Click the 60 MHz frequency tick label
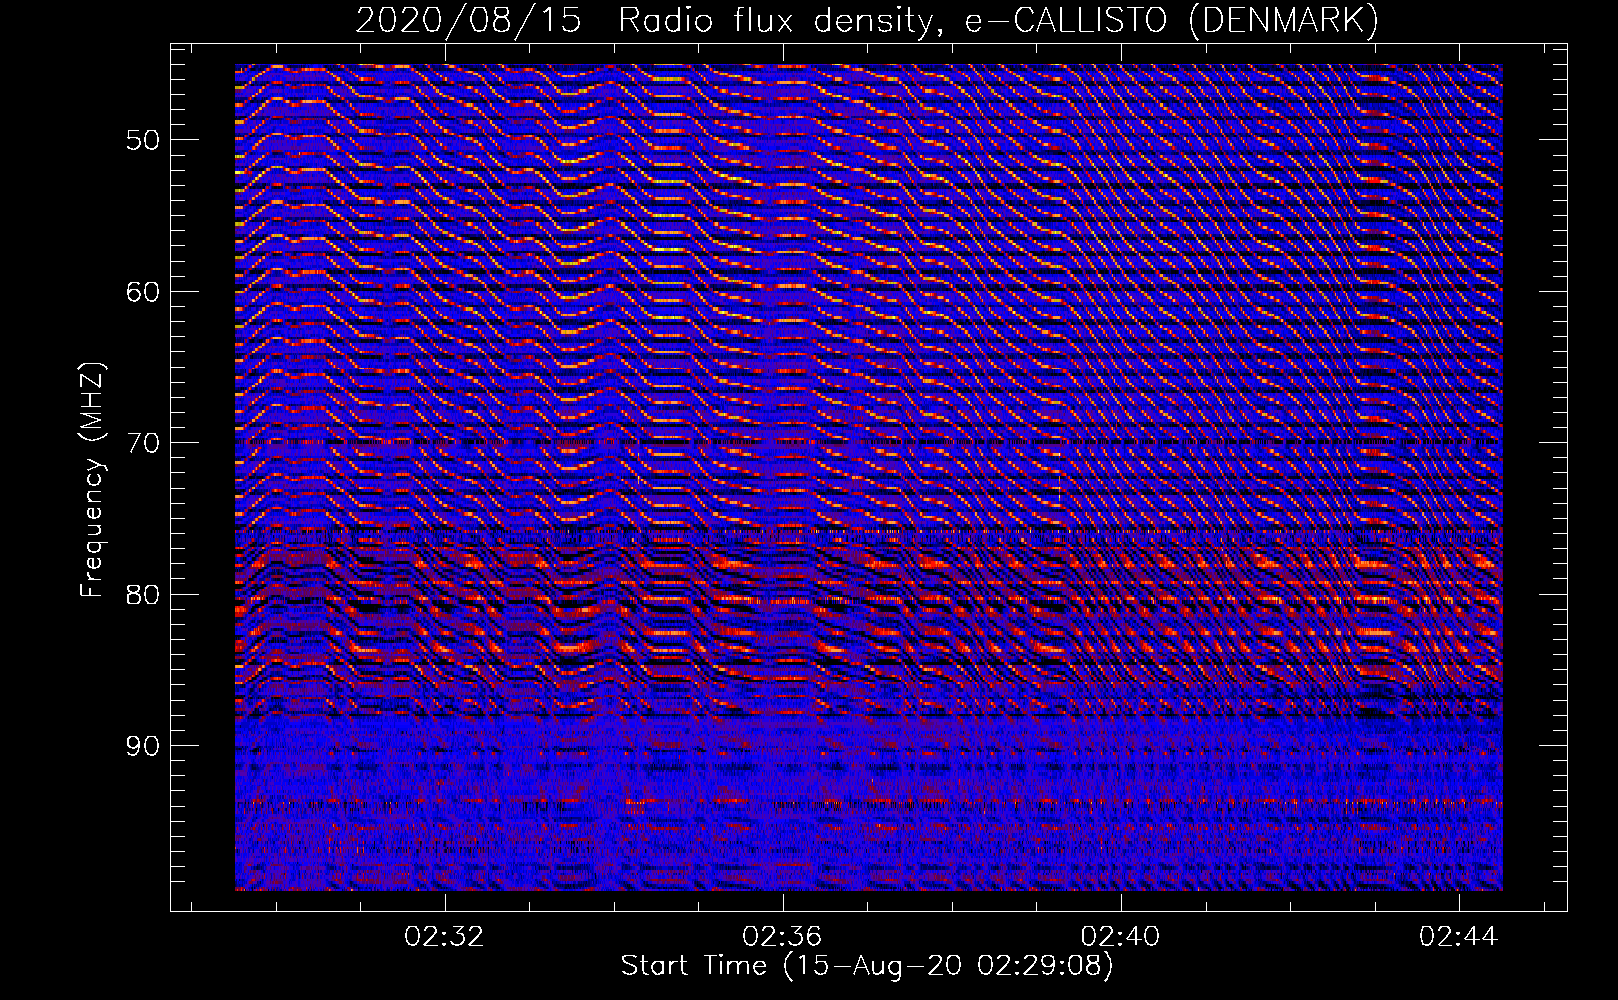 click(143, 291)
